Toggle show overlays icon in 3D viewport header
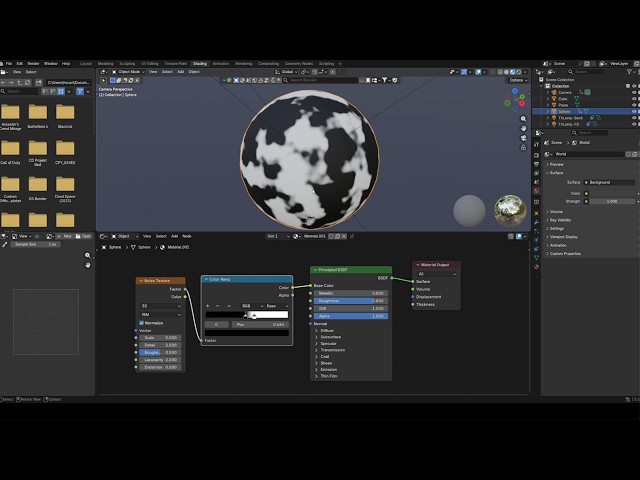640x480 pixels. 478,72
